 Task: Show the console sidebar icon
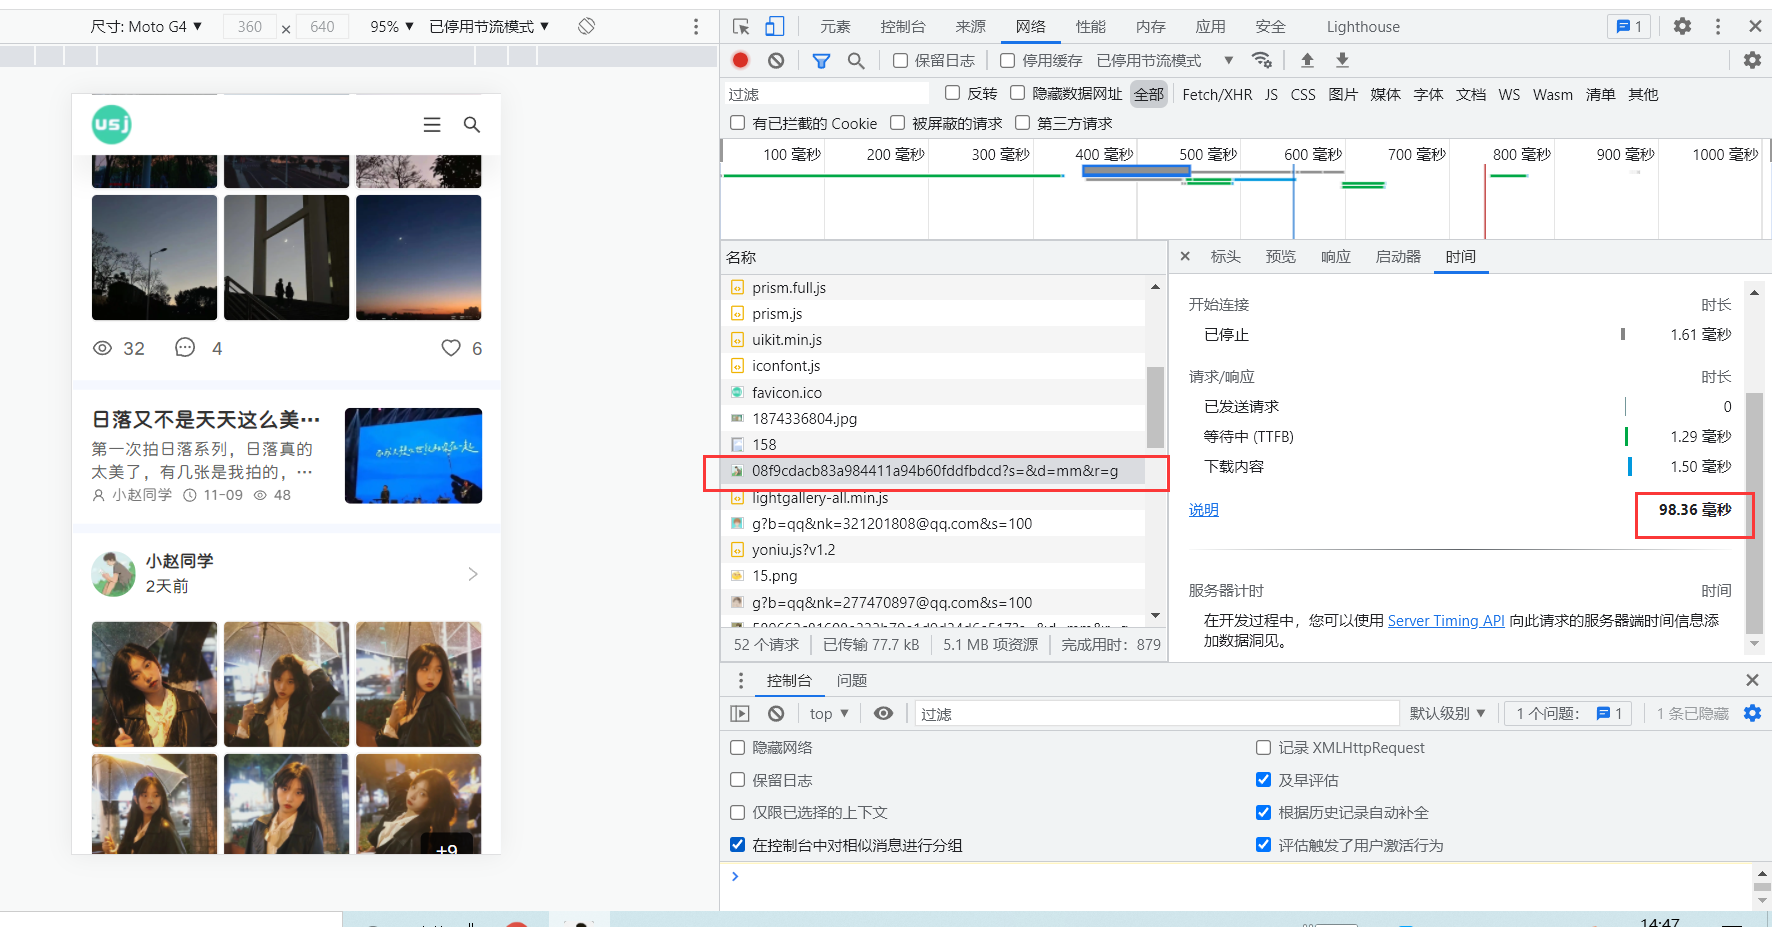[x=740, y=713]
